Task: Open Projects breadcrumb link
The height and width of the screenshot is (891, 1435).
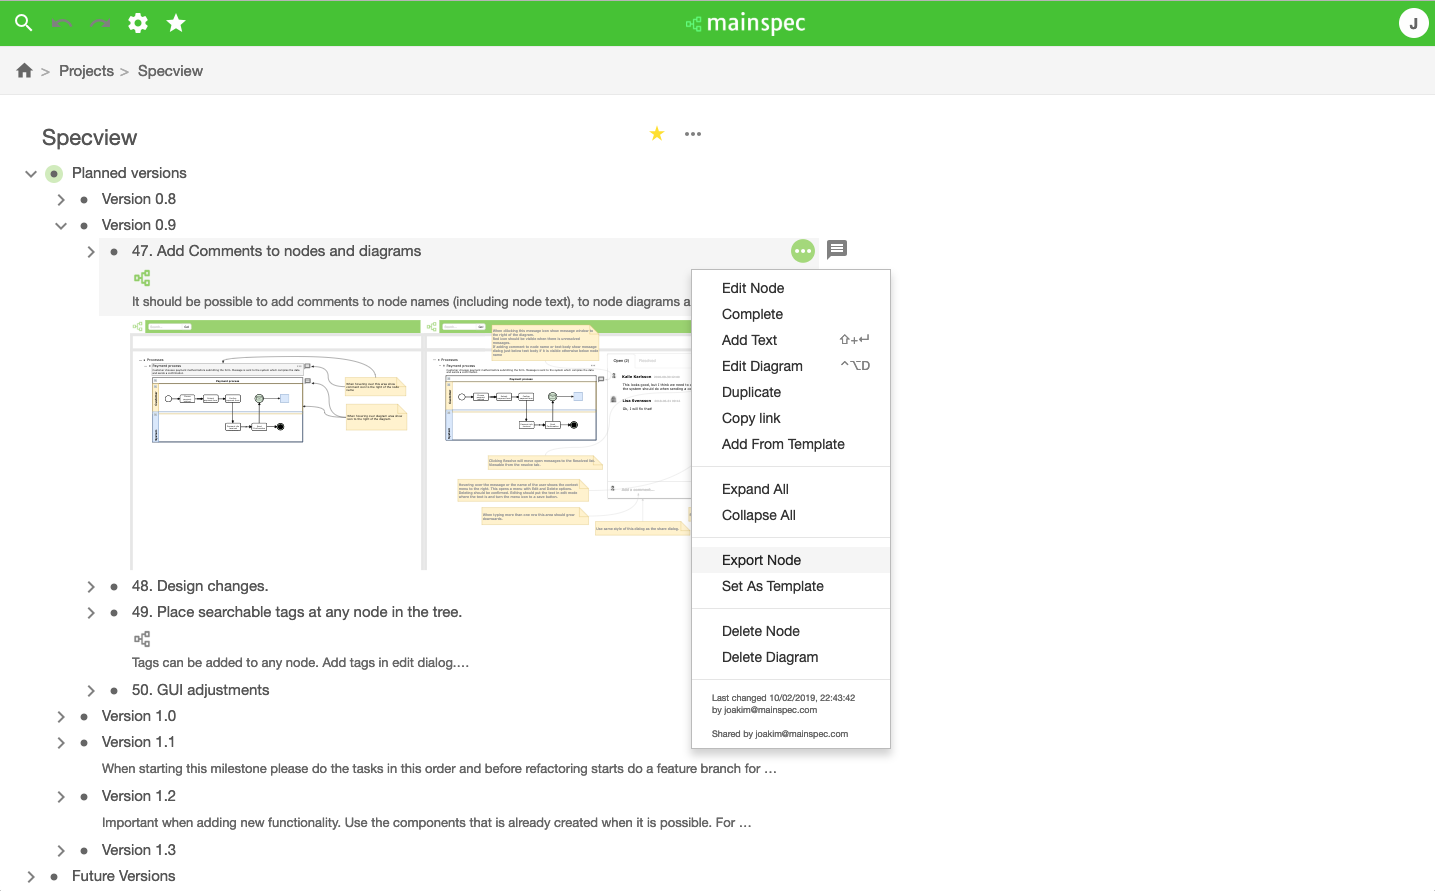Action: click(86, 71)
